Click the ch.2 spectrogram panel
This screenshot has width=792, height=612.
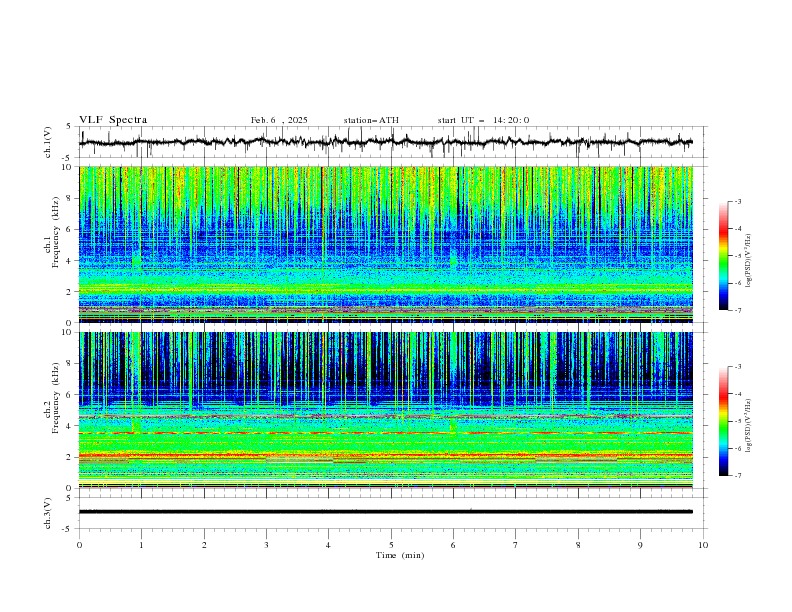click(x=386, y=410)
